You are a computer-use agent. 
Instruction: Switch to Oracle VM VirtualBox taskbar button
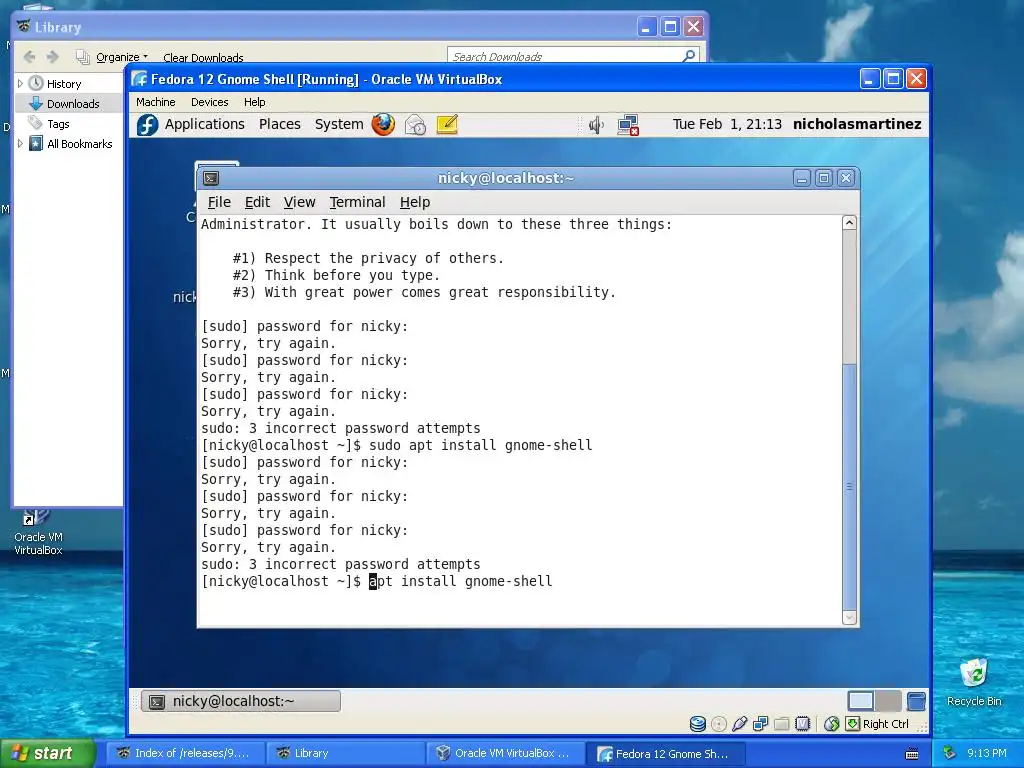tap(506, 753)
